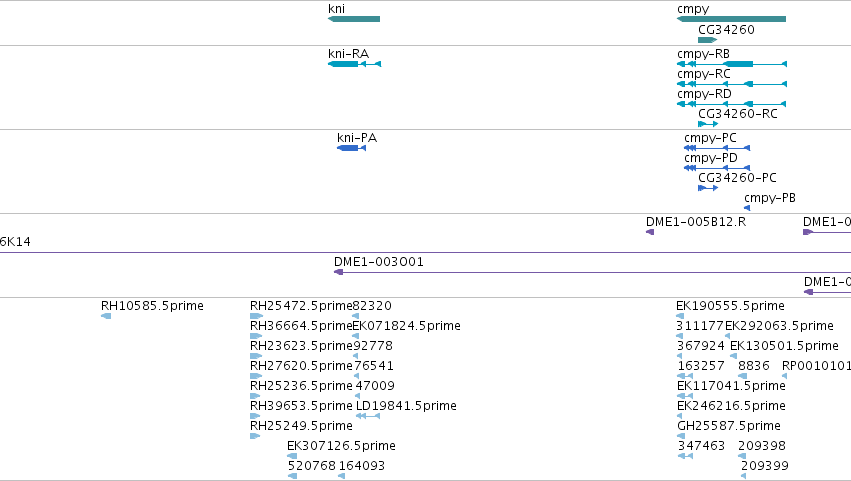851x481 pixels.
Task: Click the DME1-003O01 feature label
Action: [x=379, y=262]
